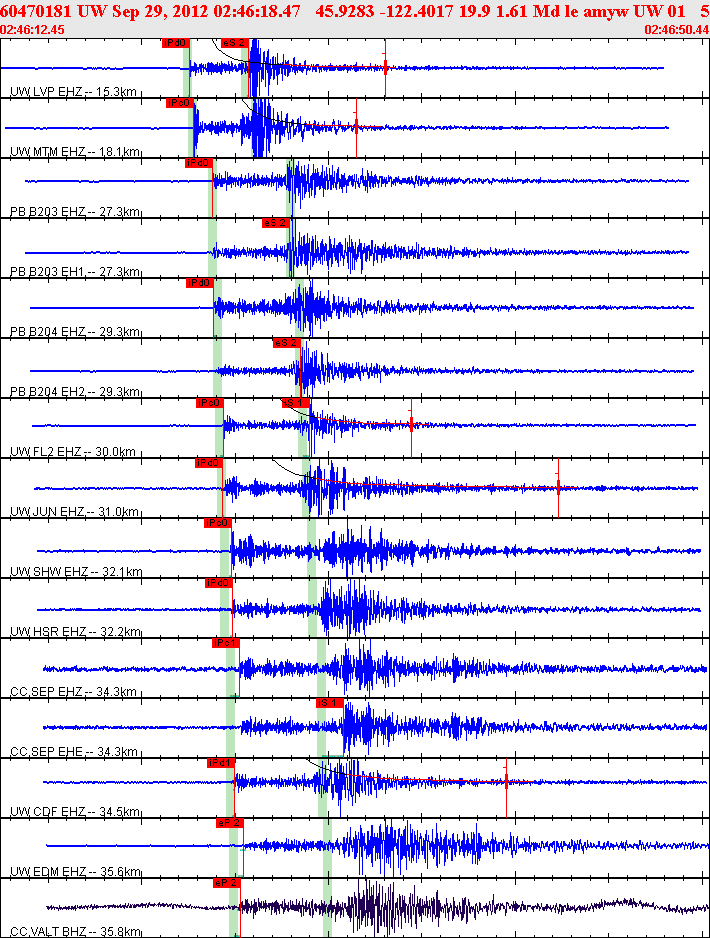
Task: Click the station label UW MTM EHZ 18.1km
Action: 75,152
